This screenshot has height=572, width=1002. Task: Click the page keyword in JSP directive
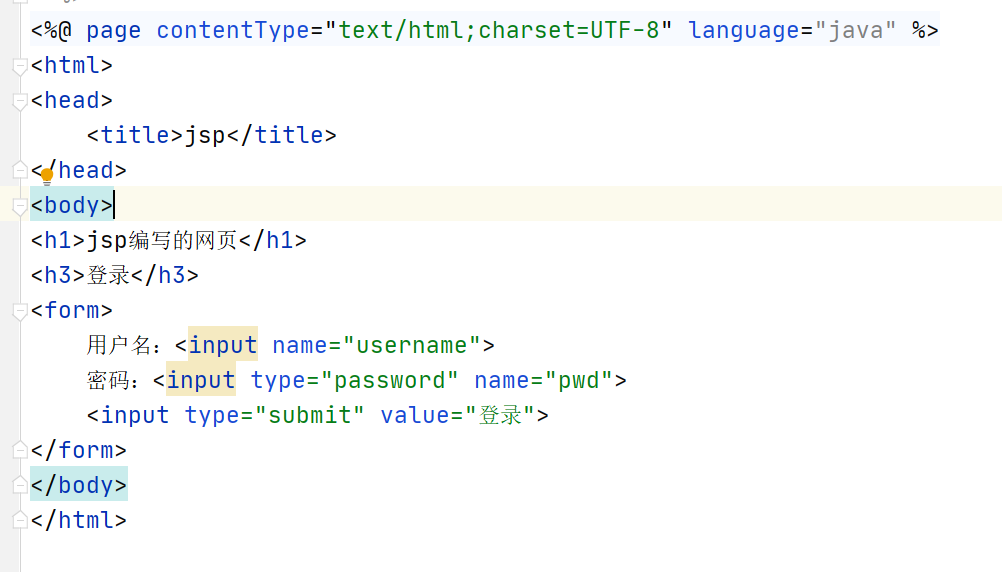pos(113,30)
